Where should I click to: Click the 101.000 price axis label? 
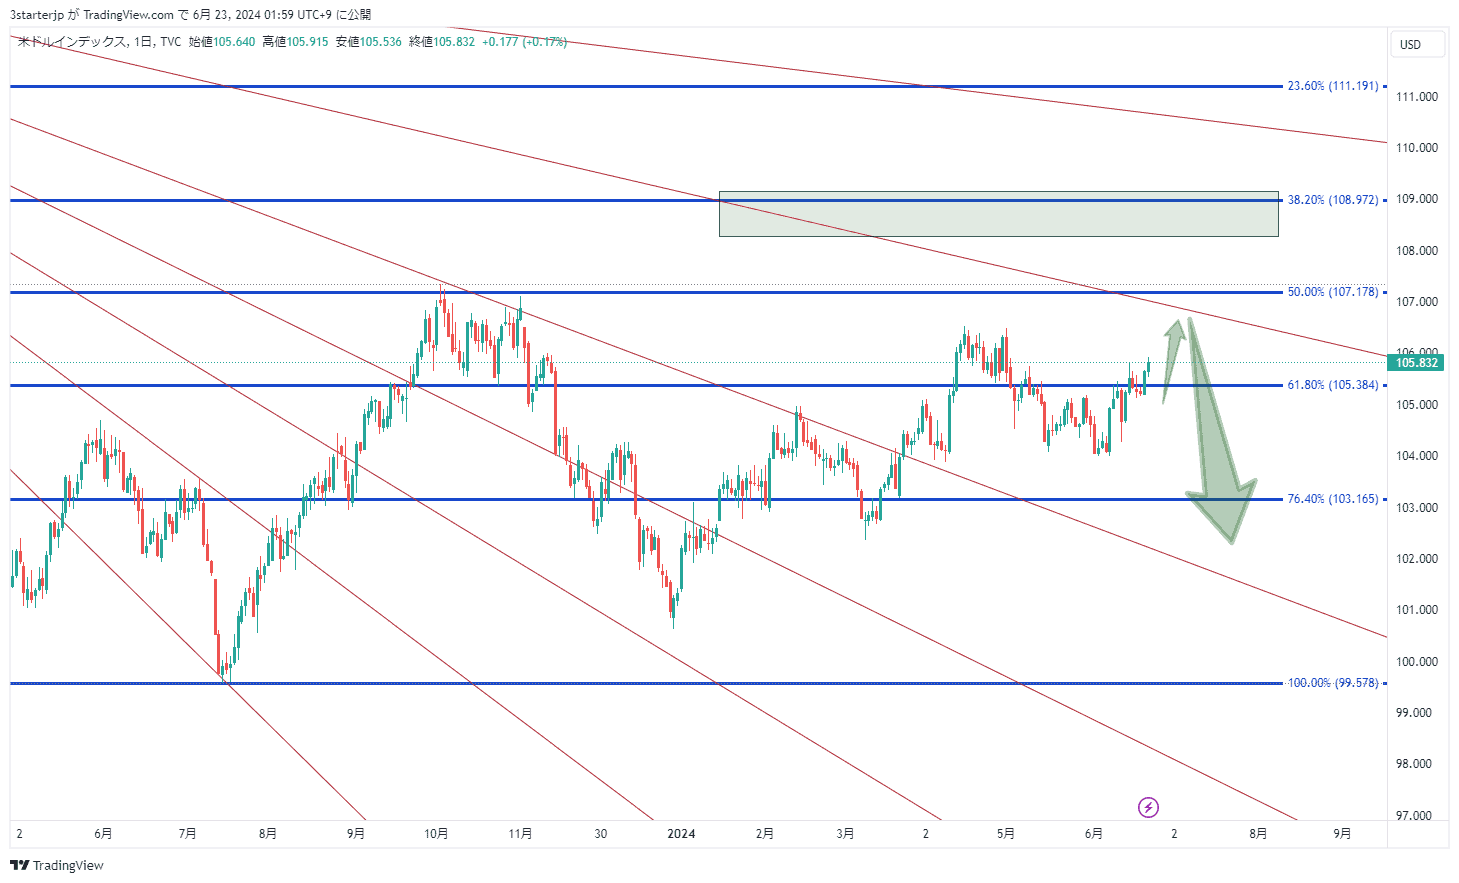click(x=1417, y=610)
